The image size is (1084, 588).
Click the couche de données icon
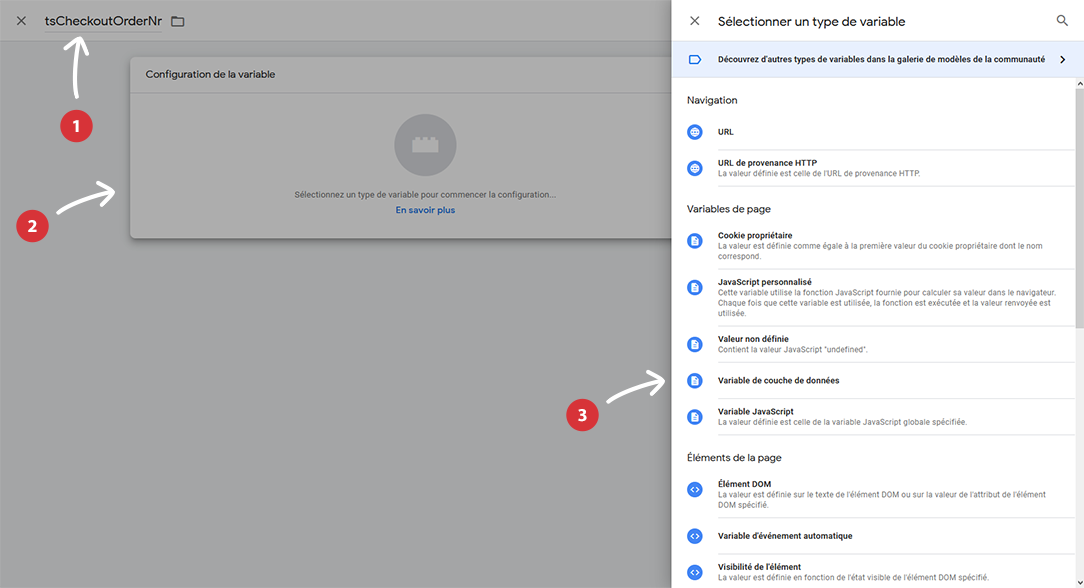695,381
